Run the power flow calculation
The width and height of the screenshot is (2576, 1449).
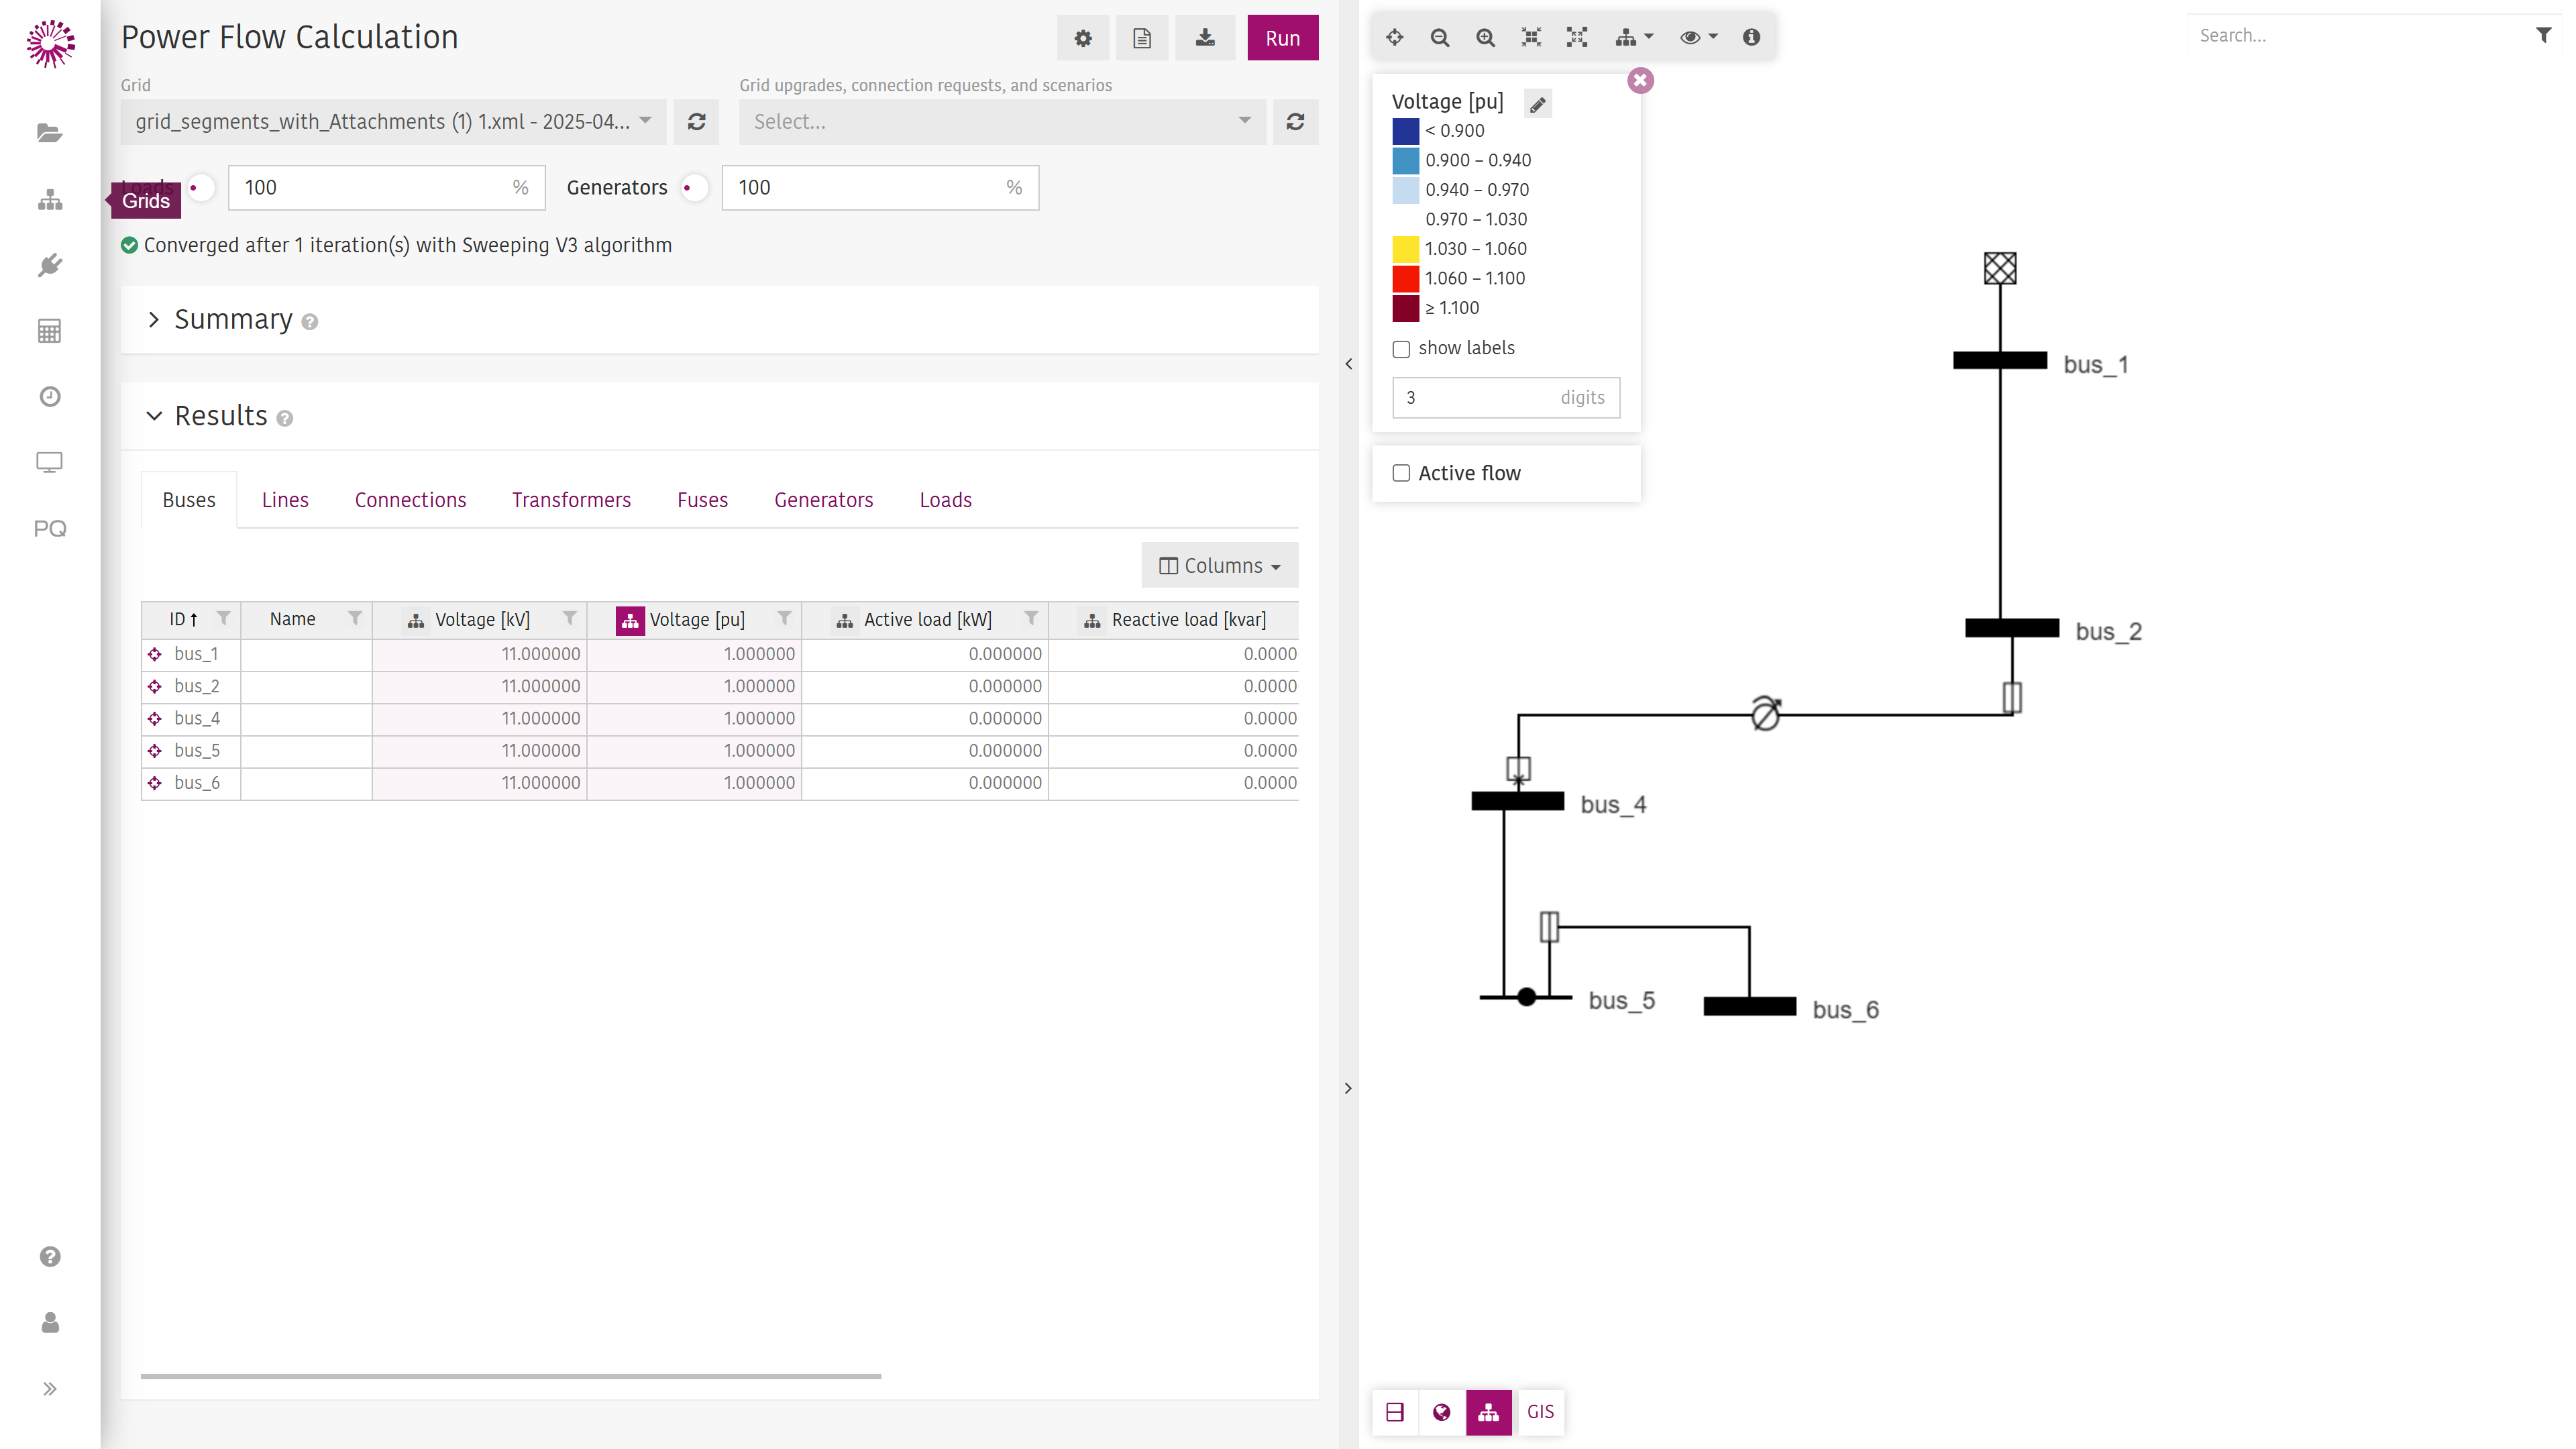[1282, 38]
